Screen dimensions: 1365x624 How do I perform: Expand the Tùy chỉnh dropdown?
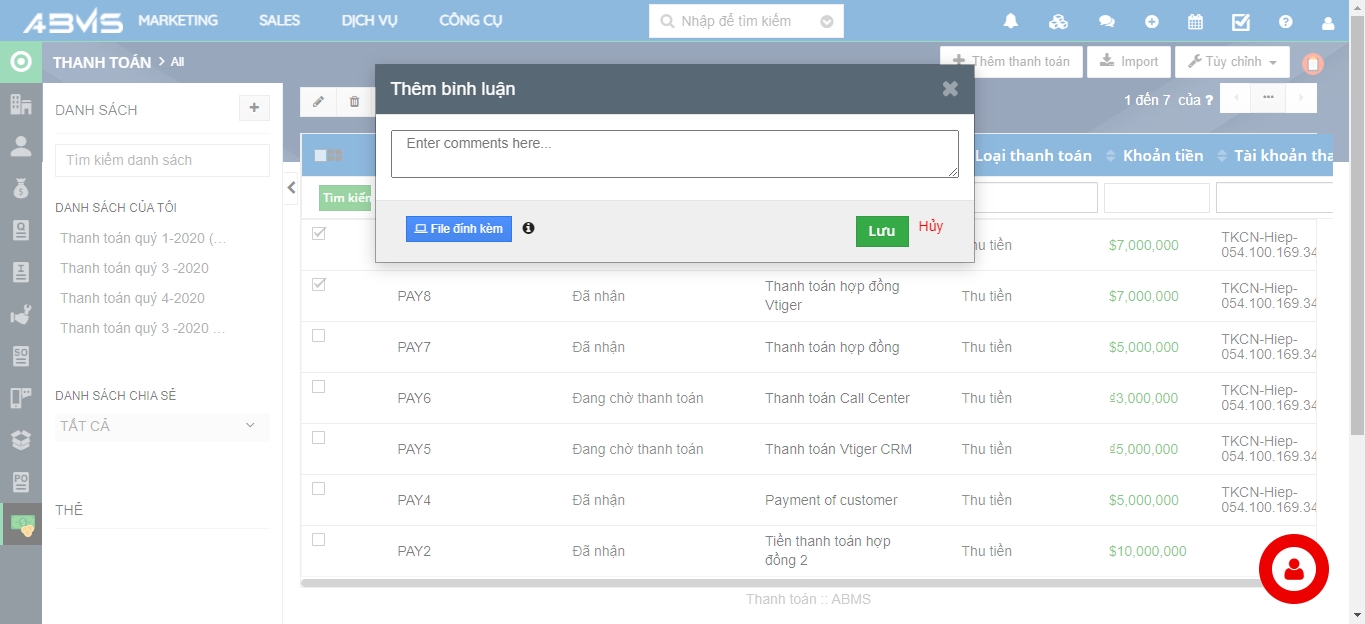tap(1232, 62)
